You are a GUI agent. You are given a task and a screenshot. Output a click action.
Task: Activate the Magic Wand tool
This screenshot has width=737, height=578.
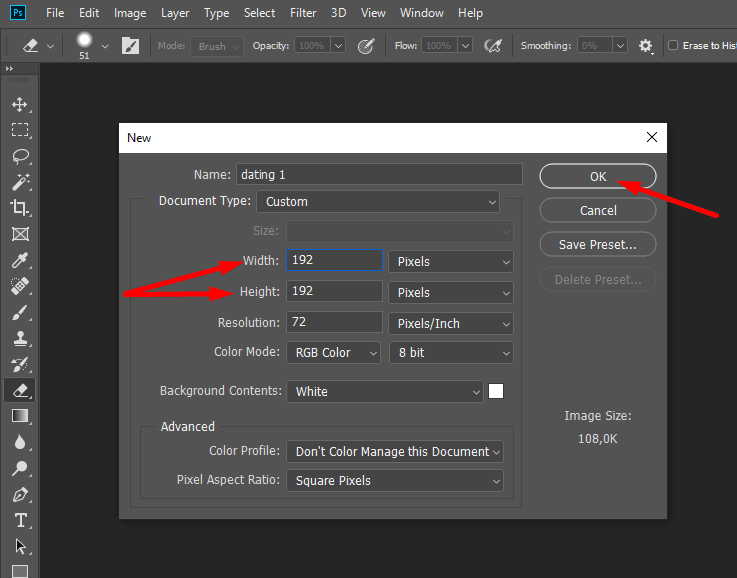(19, 182)
